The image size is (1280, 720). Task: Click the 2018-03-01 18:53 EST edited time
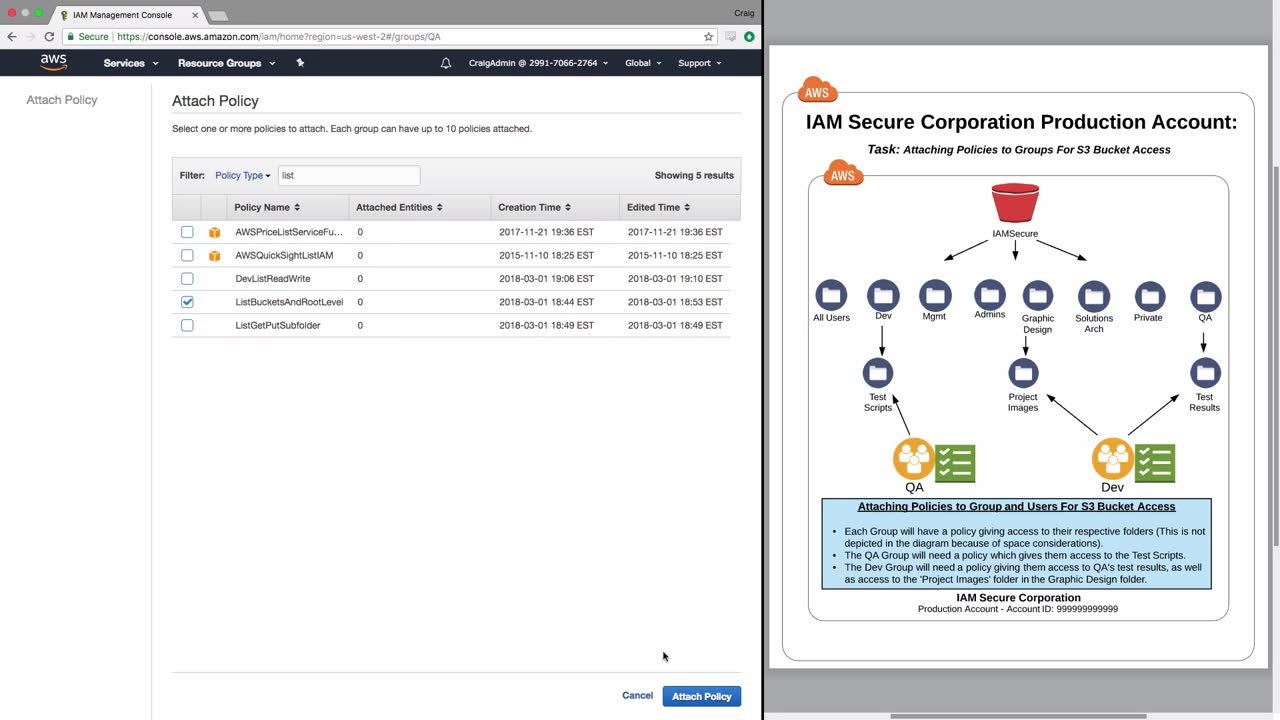click(x=675, y=302)
